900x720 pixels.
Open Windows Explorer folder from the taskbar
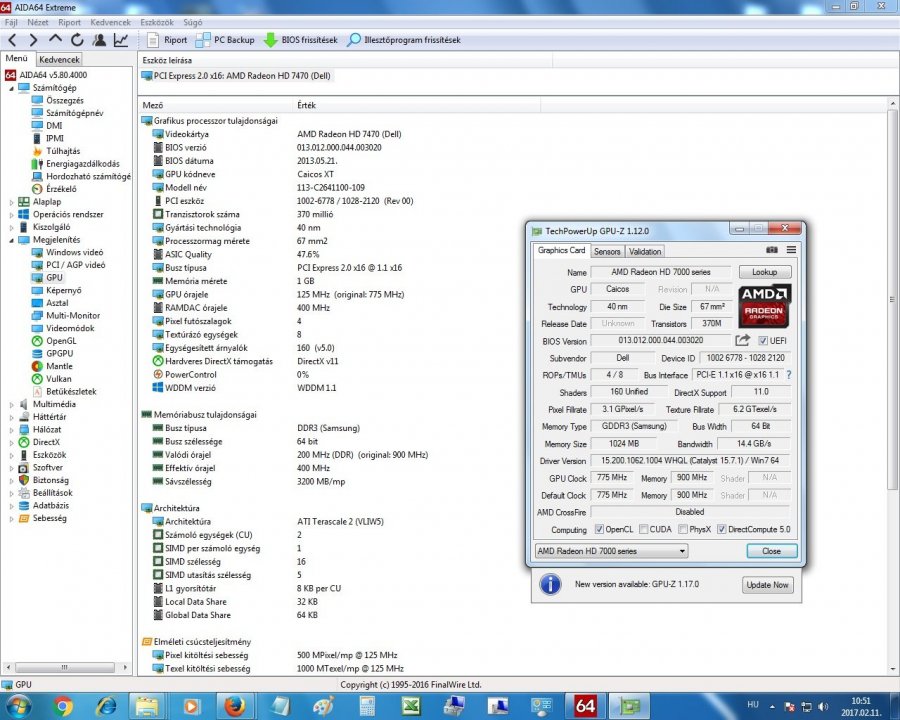coord(147,706)
